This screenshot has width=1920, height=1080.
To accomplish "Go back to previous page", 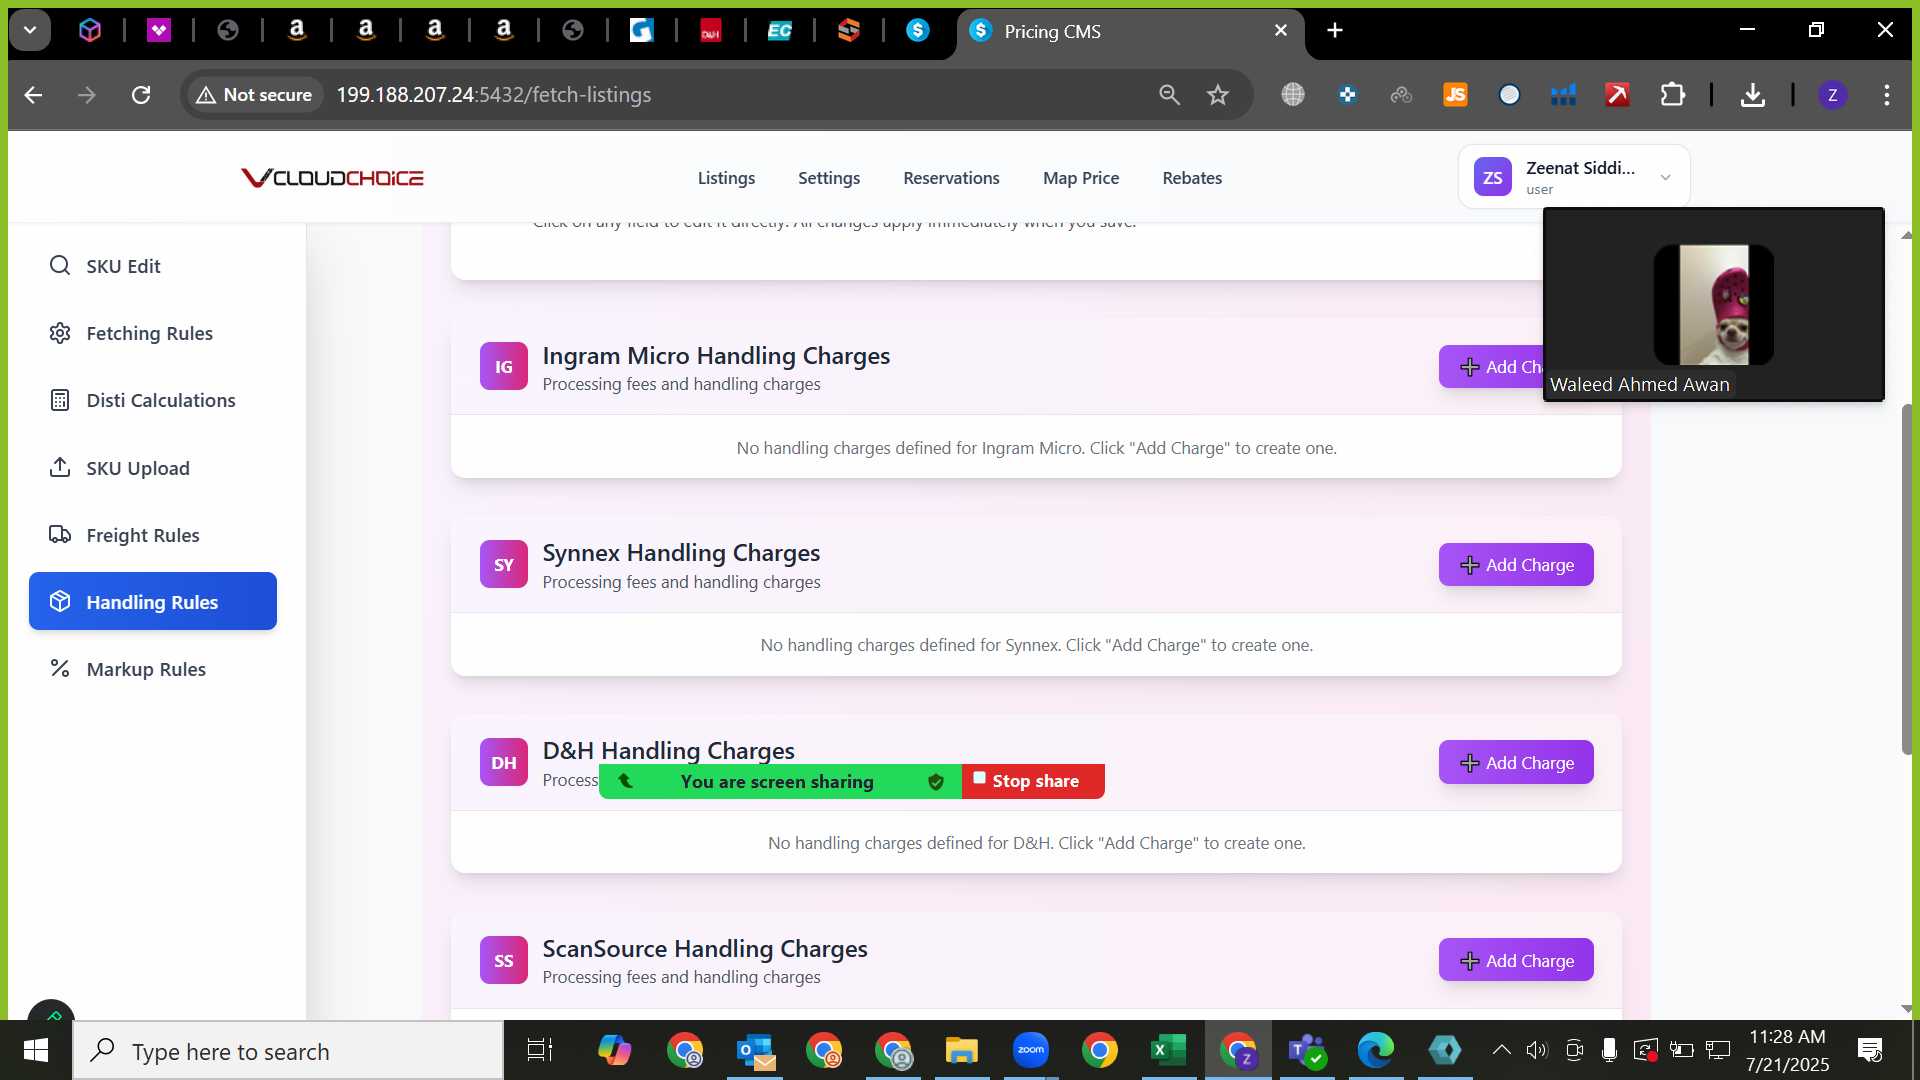I will click(33, 95).
